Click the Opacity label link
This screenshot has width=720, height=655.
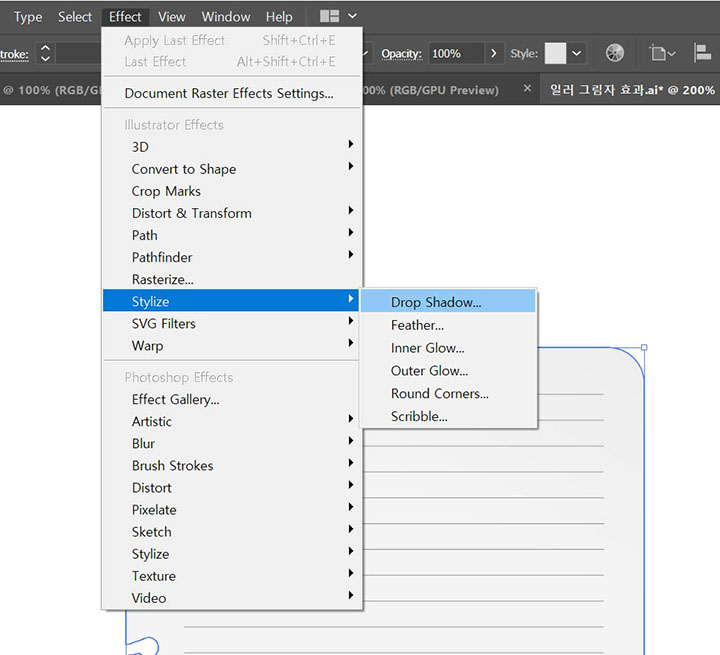coord(401,54)
